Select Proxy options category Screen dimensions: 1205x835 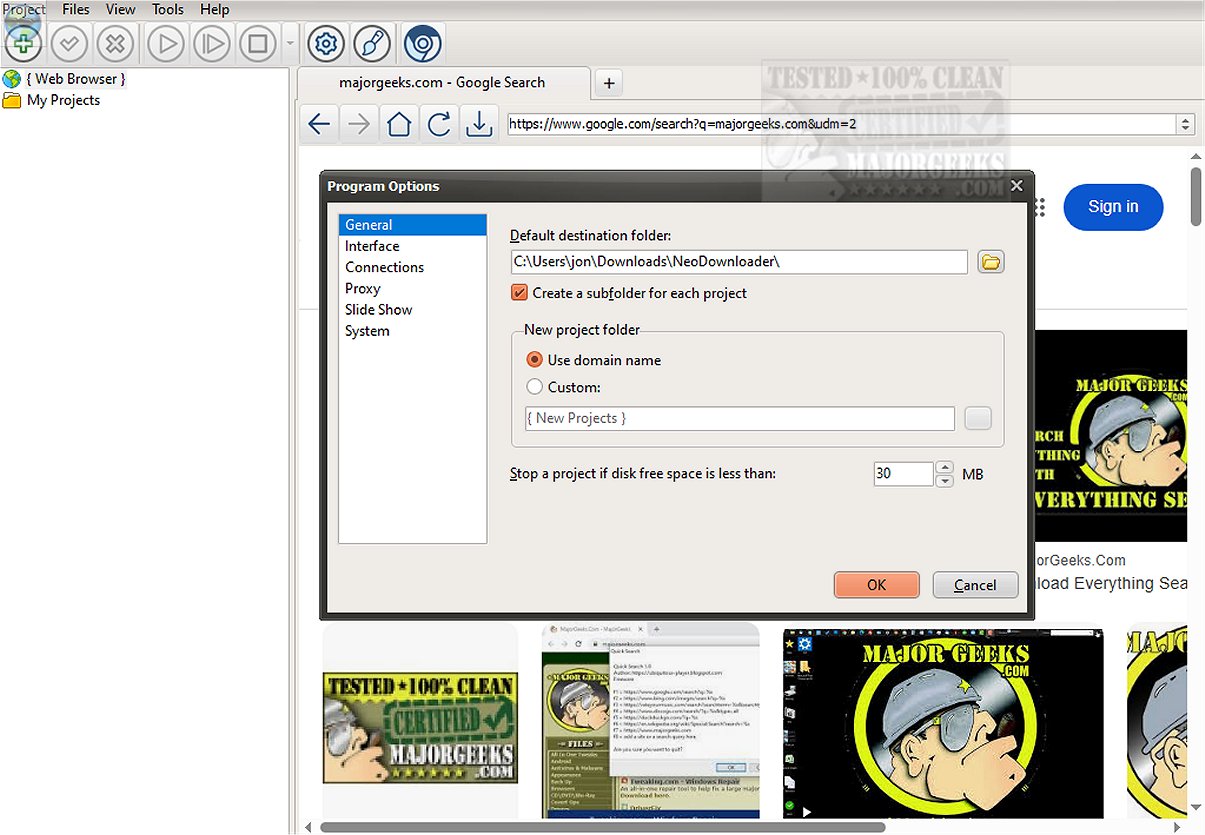pyautogui.click(x=412, y=288)
